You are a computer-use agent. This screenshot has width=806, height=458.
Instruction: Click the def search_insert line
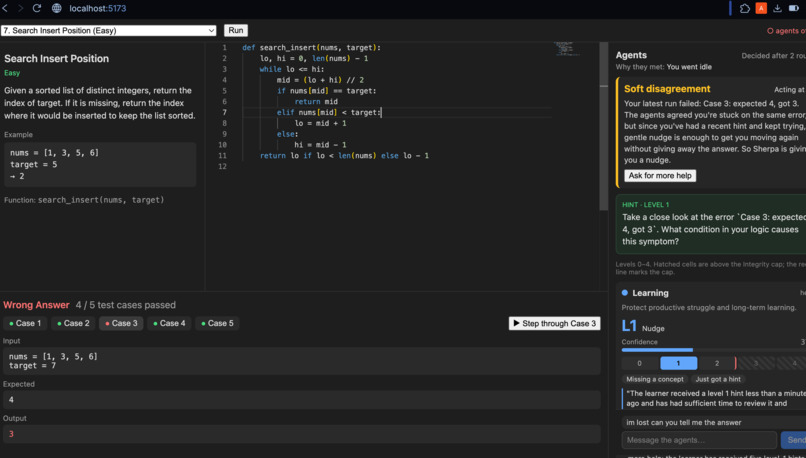(312, 47)
